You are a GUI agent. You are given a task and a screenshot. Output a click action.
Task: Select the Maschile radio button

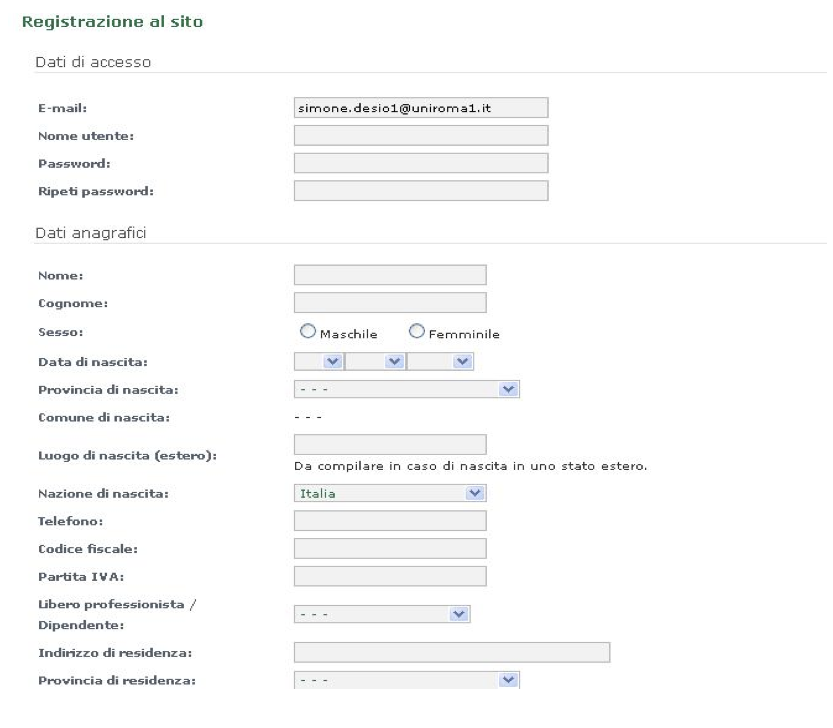click(308, 331)
